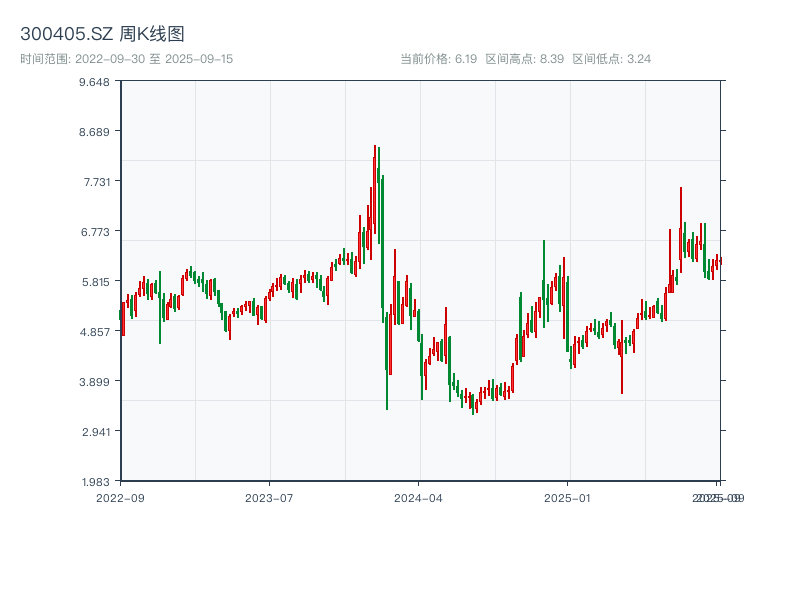Click x-axis date label 2022-09
The image size is (800, 600).
pos(120,498)
